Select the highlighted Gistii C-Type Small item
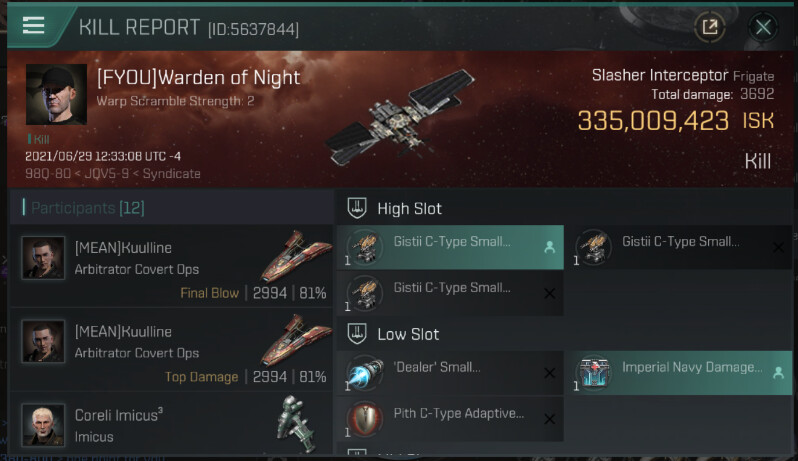The width and height of the screenshot is (798, 461). pos(450,247)
